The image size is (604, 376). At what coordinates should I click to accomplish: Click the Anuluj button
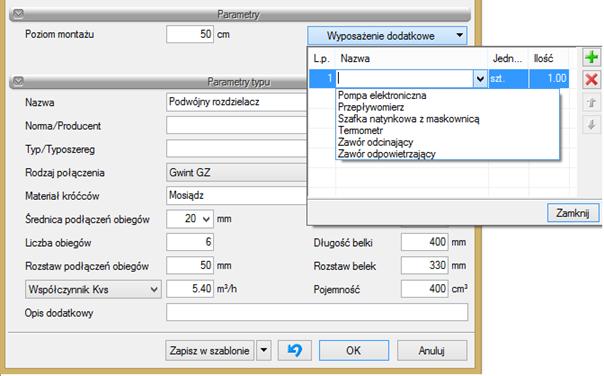click(x=432, y=351)
